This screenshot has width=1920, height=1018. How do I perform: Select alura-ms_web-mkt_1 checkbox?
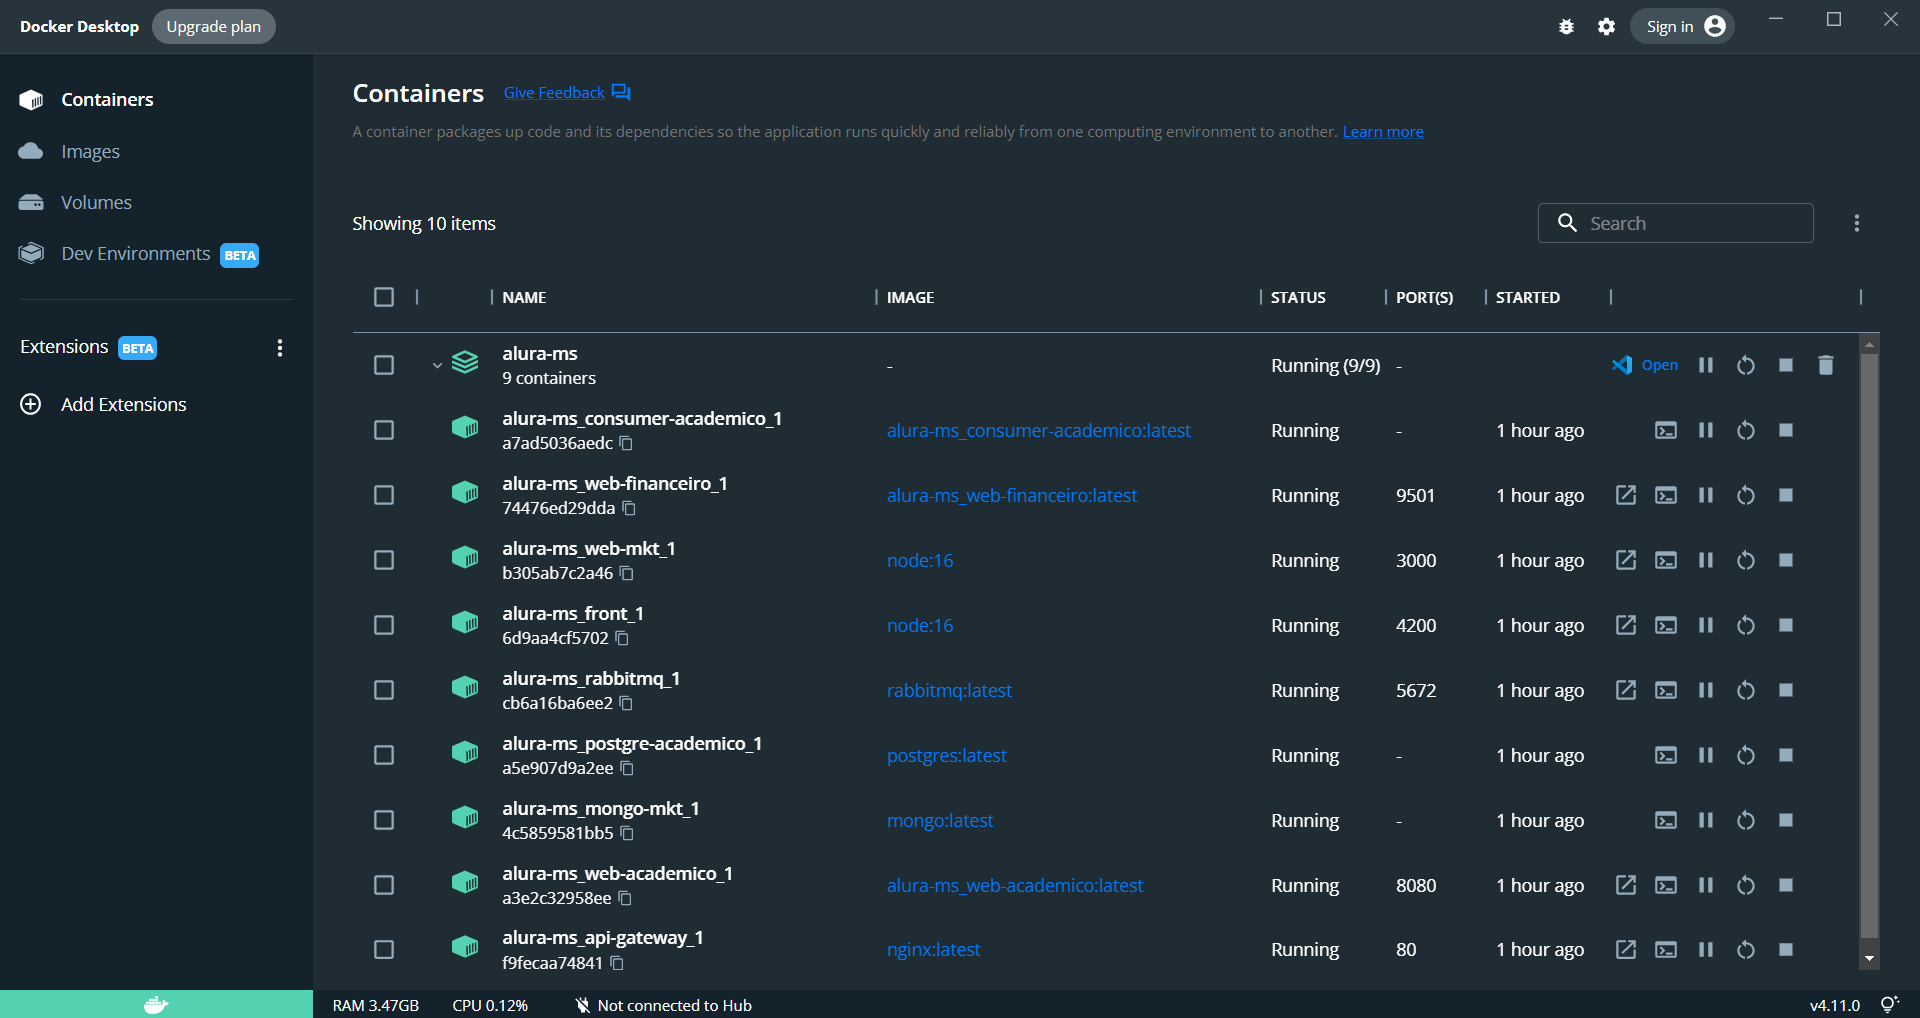click(384, 560)
